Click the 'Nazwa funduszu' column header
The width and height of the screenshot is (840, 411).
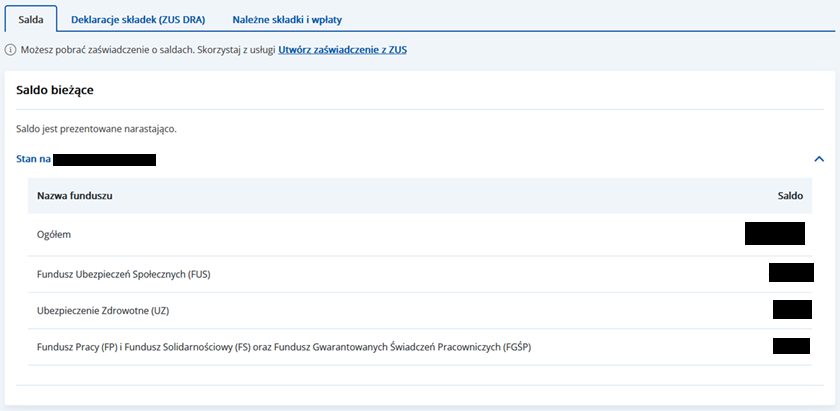[75, 195]
